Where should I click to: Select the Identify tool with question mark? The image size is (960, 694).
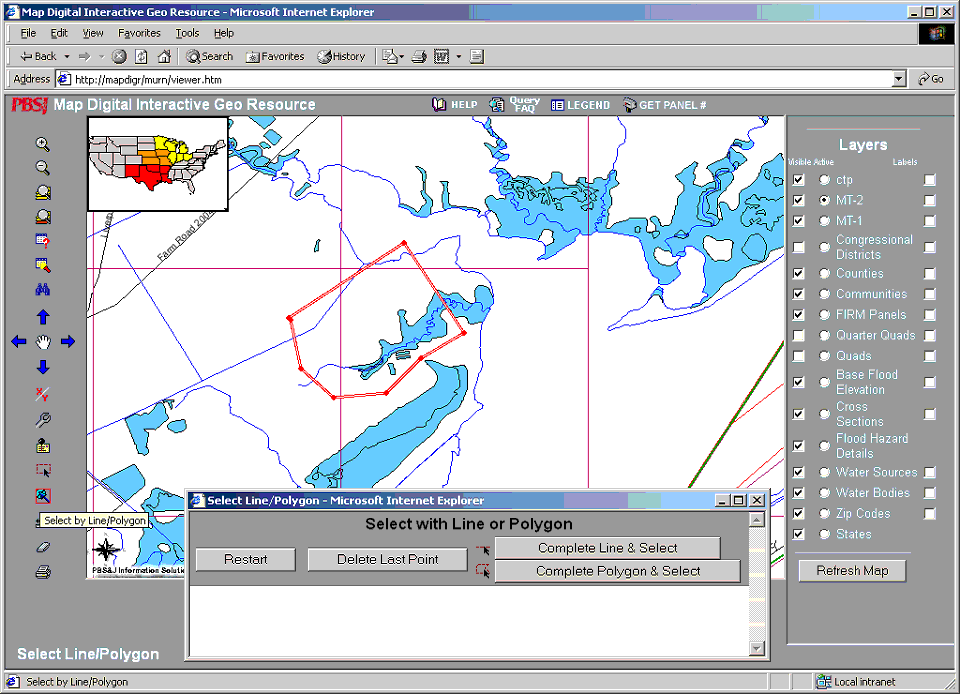pos(42,241)
